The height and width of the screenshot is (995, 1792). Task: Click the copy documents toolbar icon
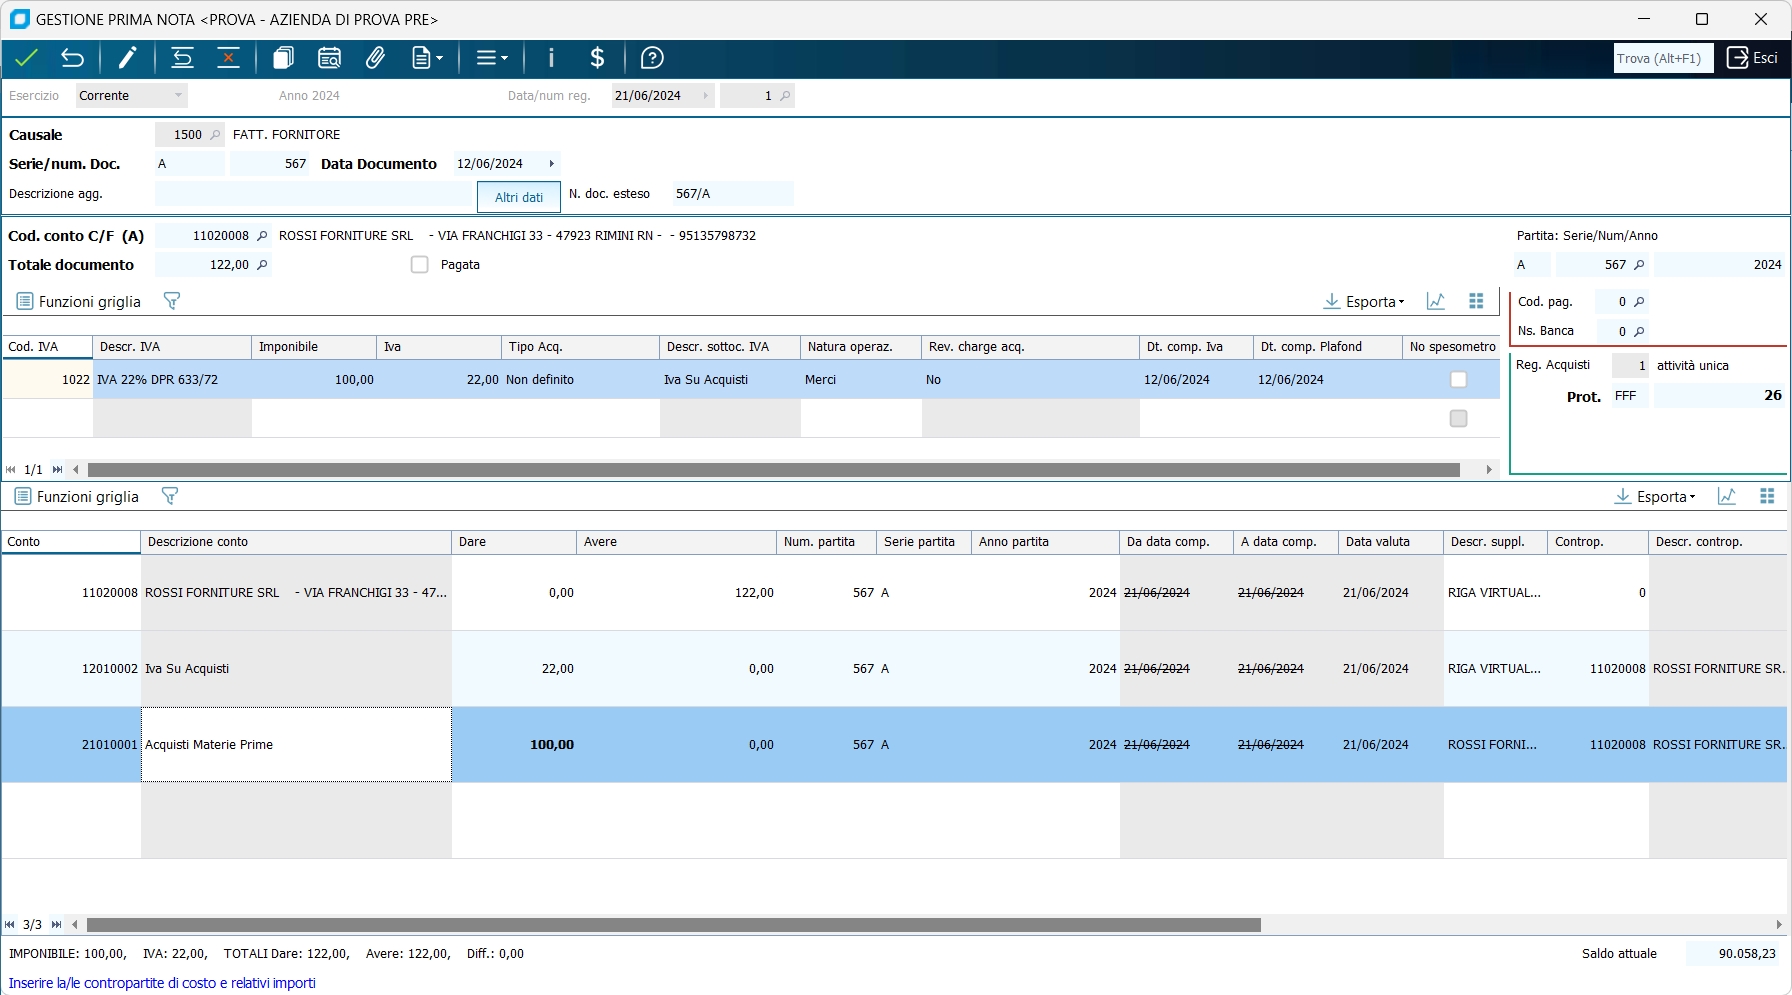pos(283,58)
